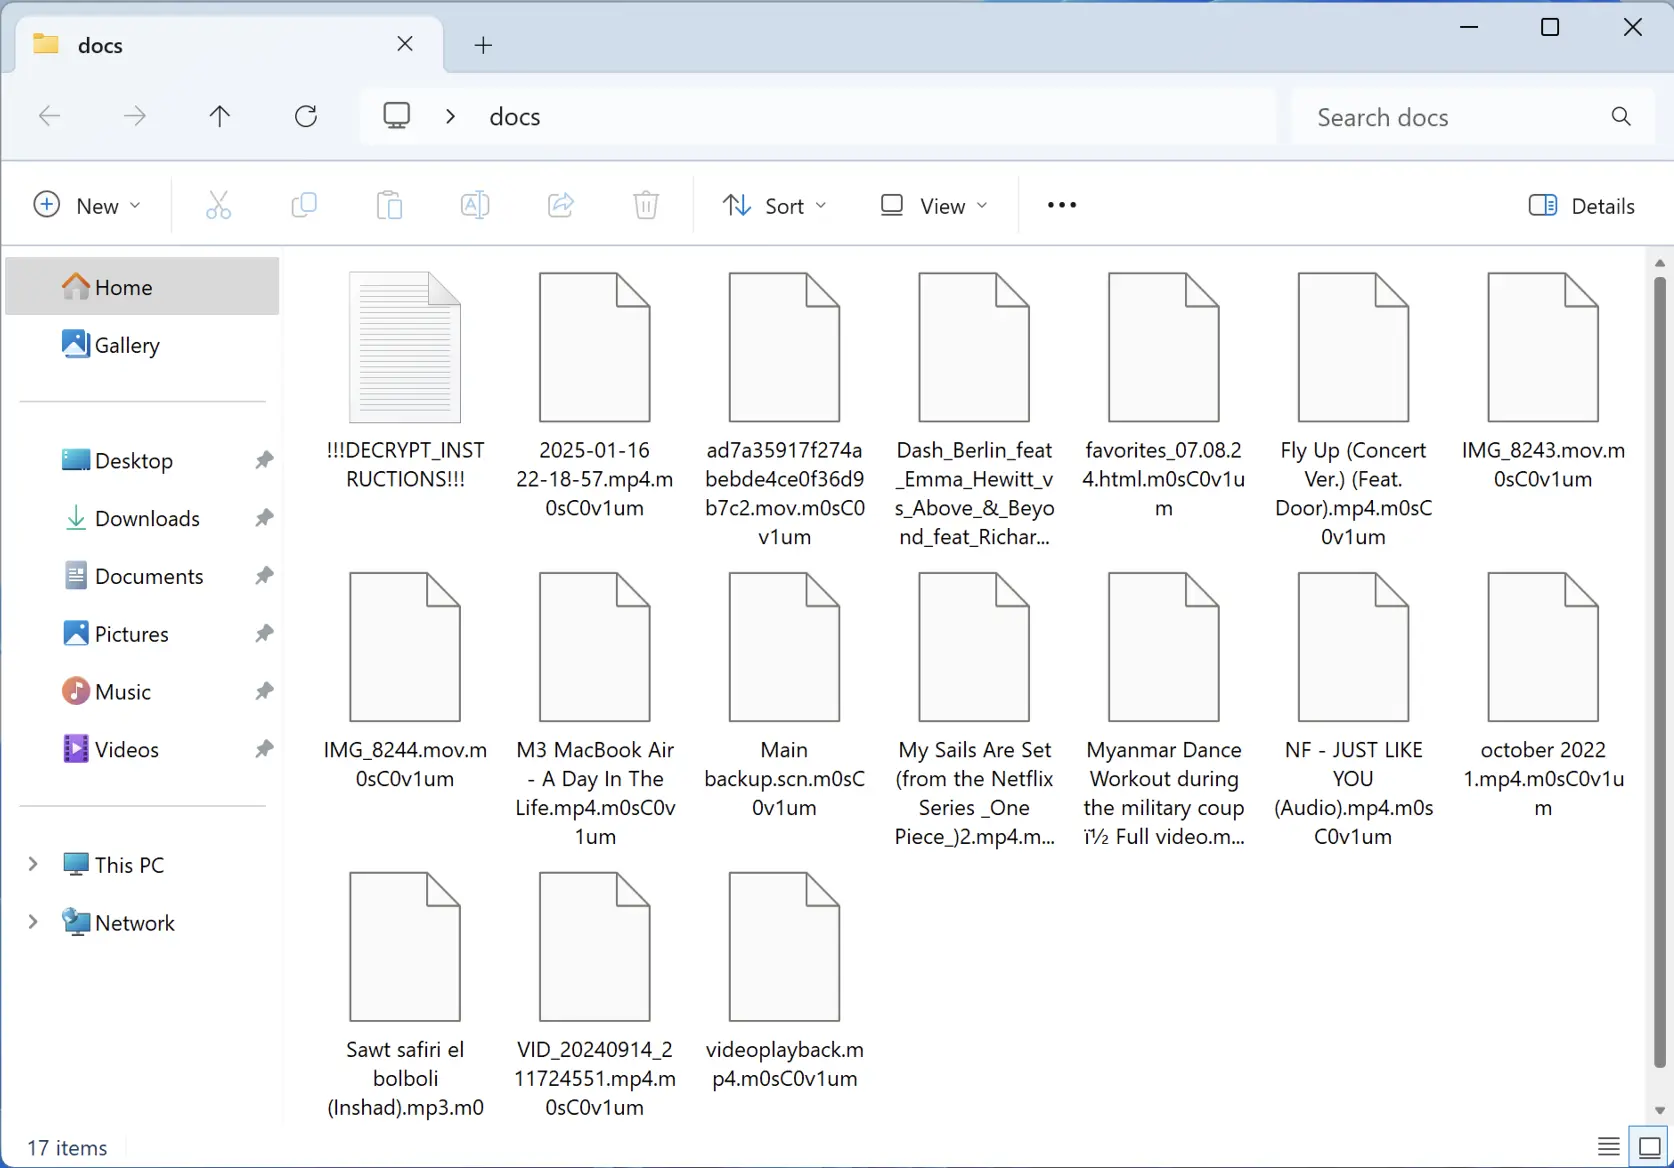Open the View dropdown
Image resolution: width=1674 pixels, height=1168 pixels.
[x=932, y=205]
